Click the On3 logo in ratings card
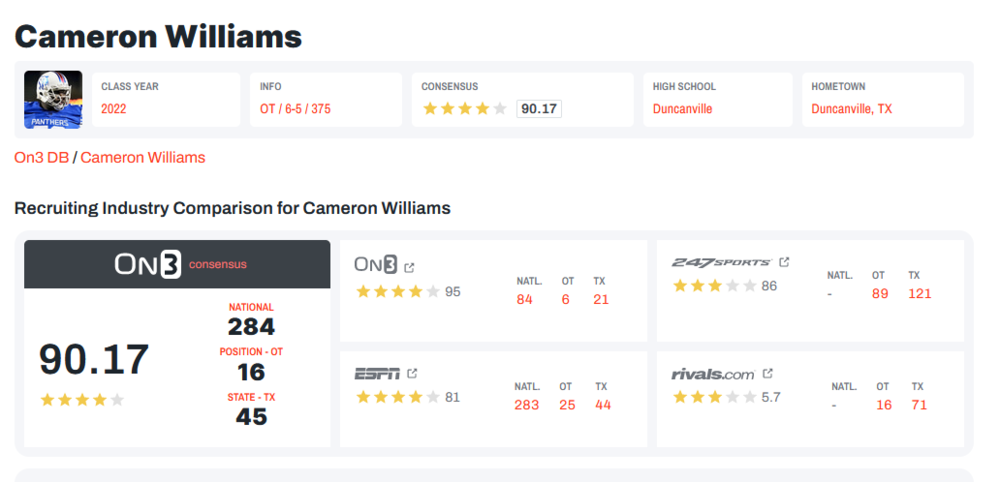1000x482 pixels. 376,265
